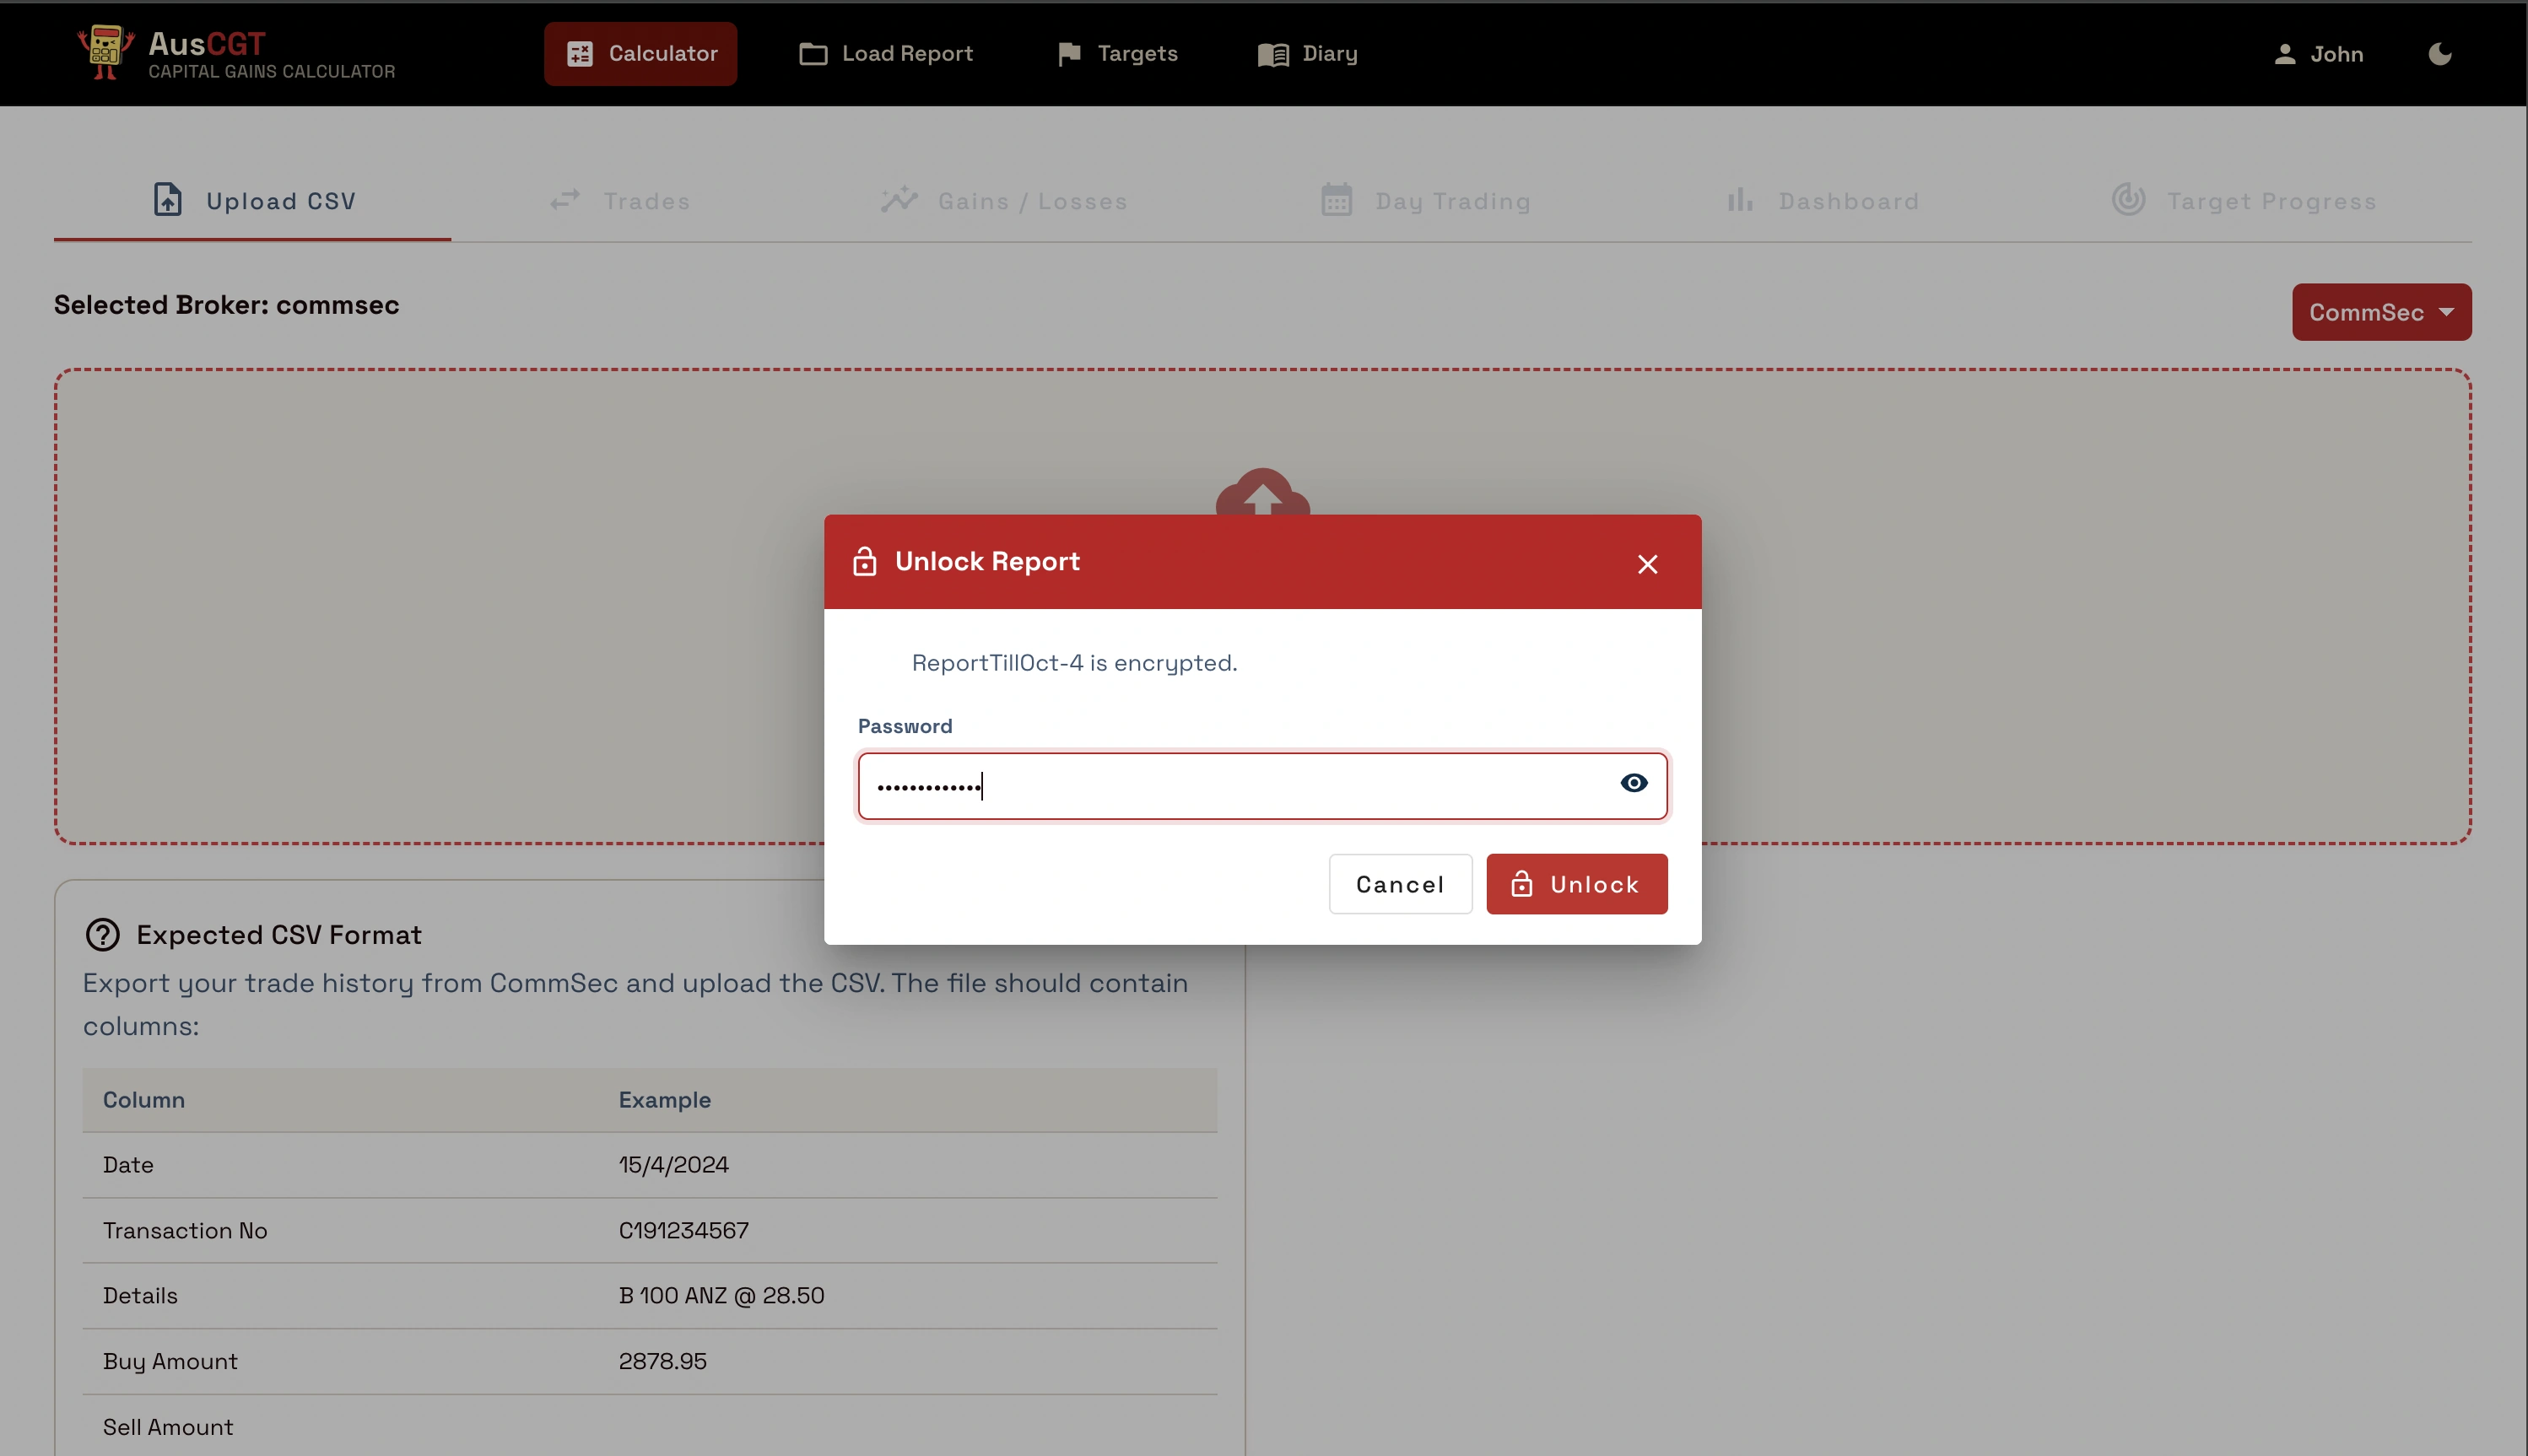Focus the Password input field
This screenshot has height=1456, width=2528.
click(1262, 786)
